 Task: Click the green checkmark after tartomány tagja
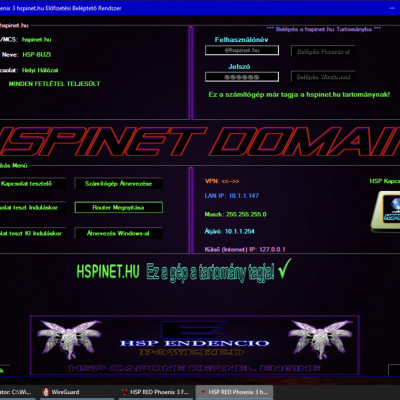(x=284, y=269)
